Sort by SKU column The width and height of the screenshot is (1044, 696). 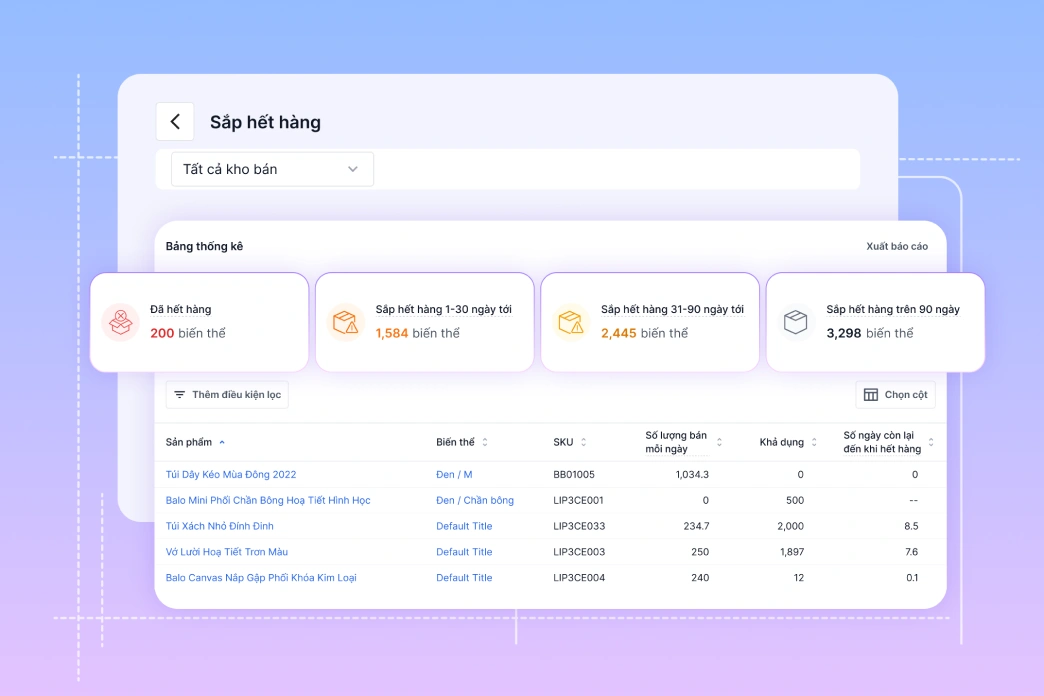click(584, 442)
